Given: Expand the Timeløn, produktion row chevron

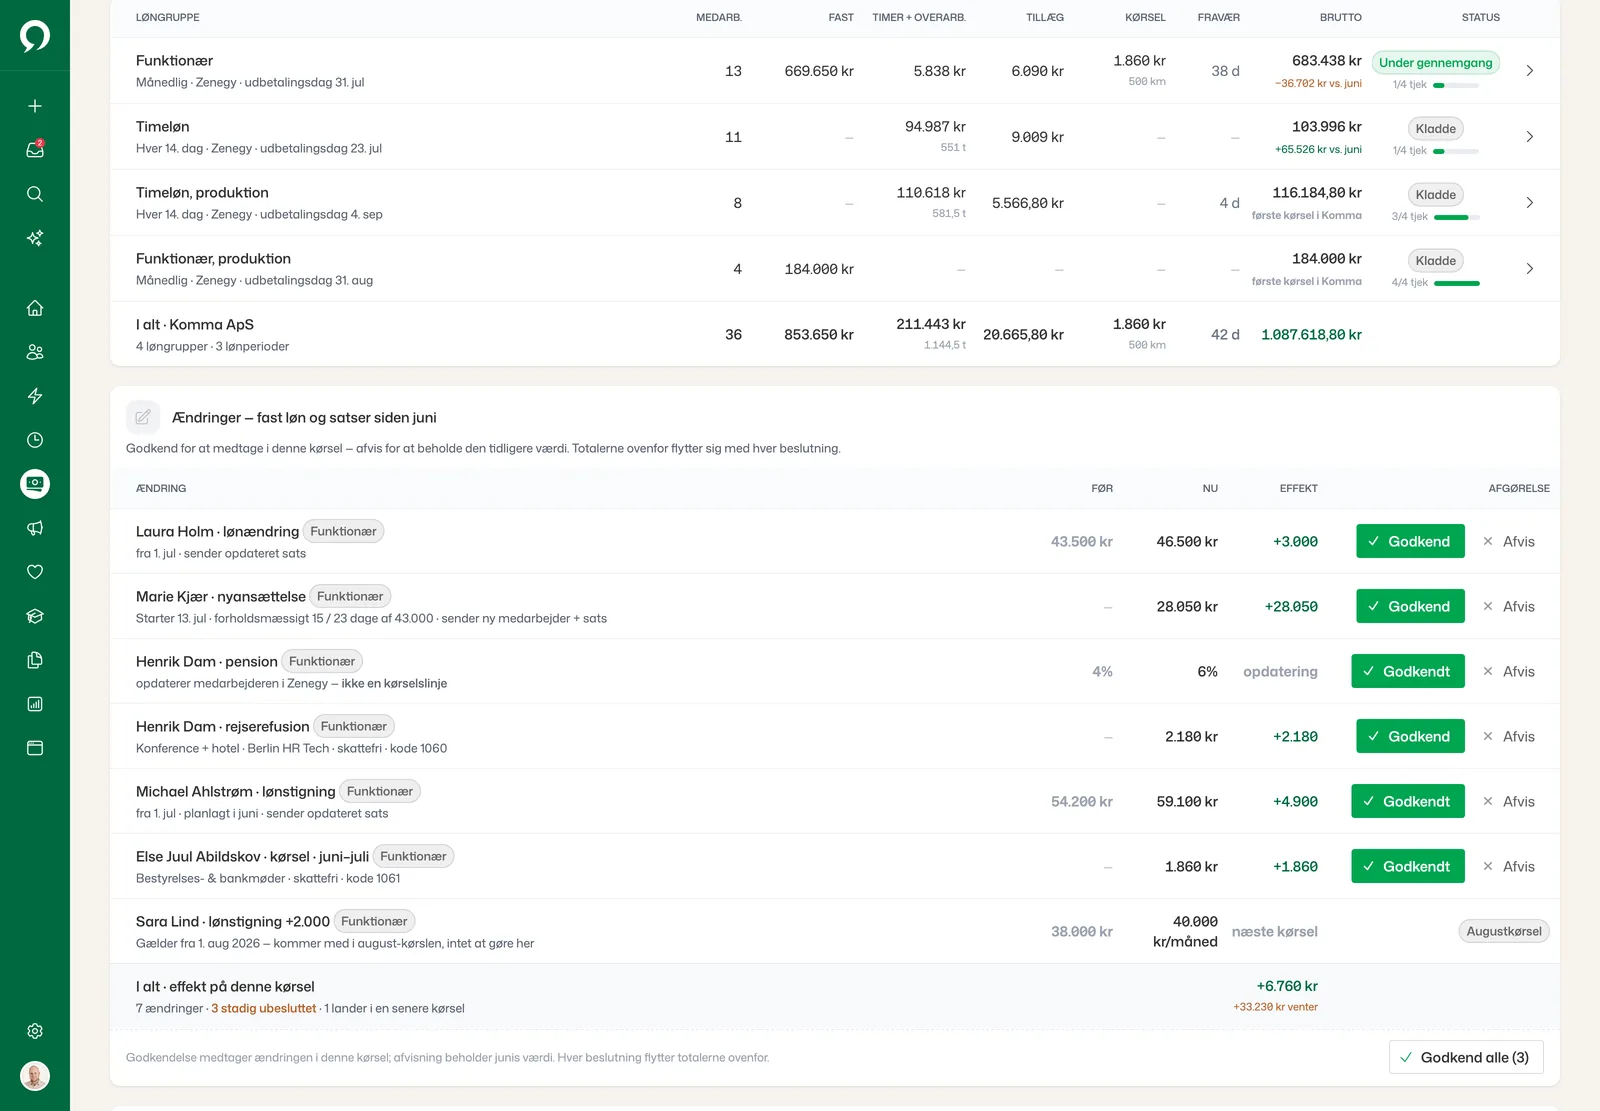Looking at the screenshot, I should 1529,203.
